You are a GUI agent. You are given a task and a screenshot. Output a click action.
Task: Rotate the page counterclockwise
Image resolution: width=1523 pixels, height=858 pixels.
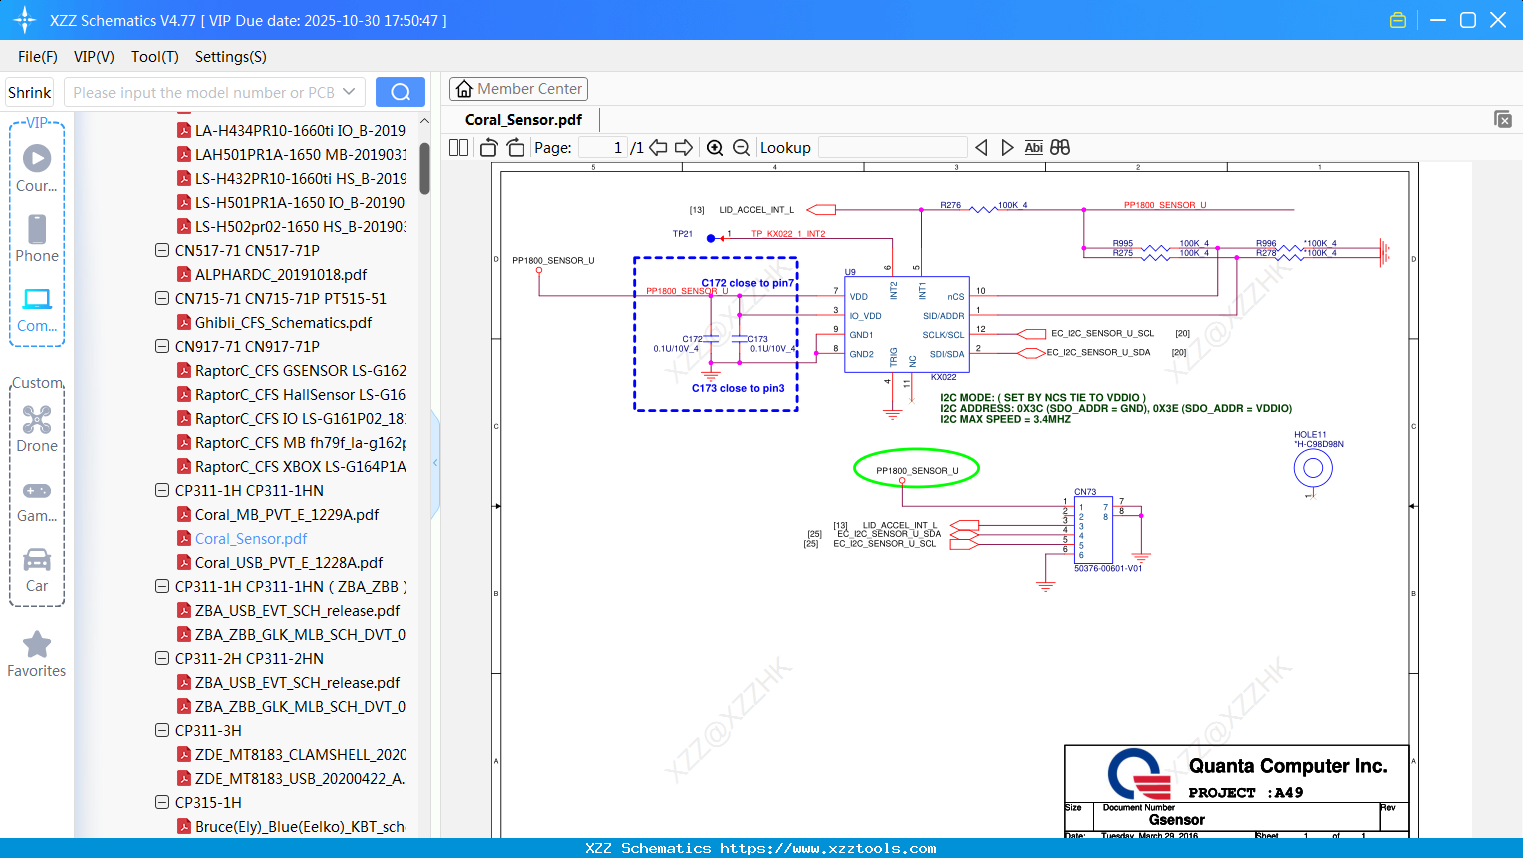click(x=489, y=147)
